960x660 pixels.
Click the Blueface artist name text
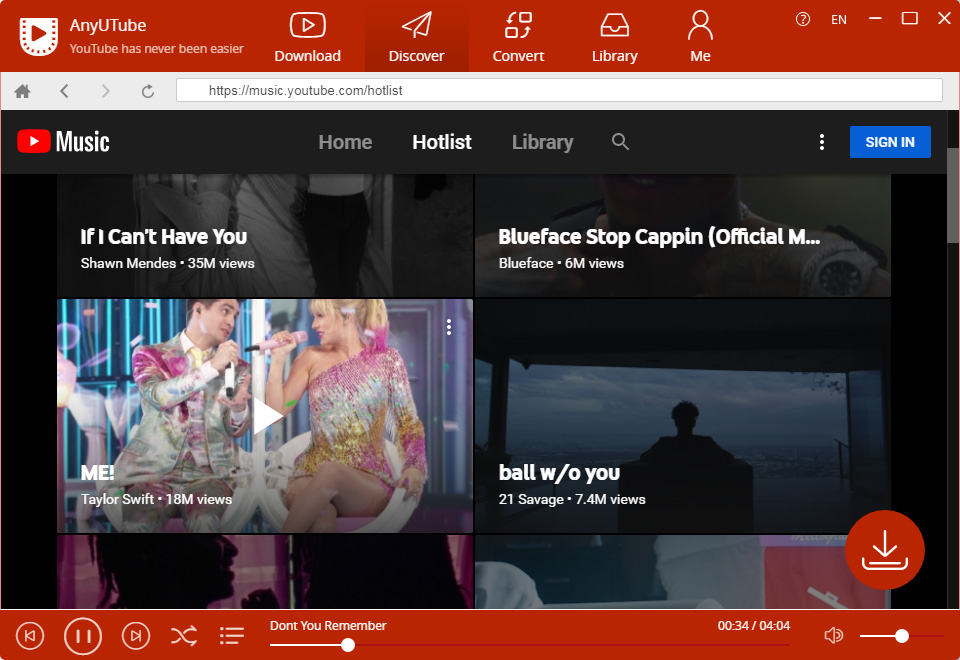(x=526, y=263)
